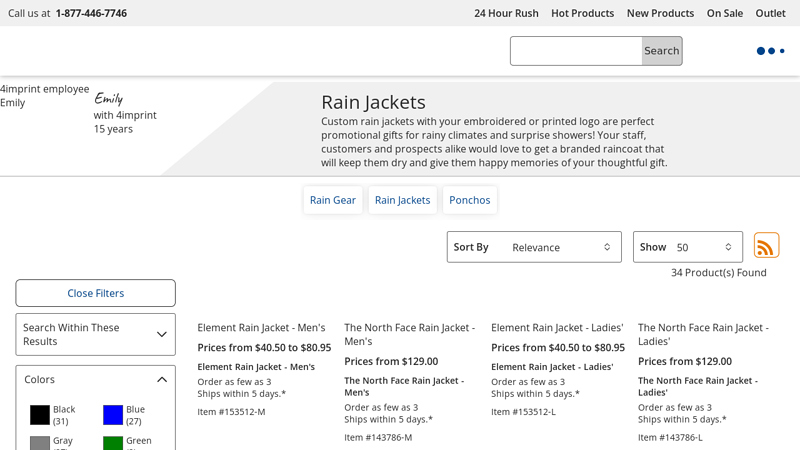This screenshot has width=800, height=450.
Task: Click Item #153512-M text
Action: point(231,412)
